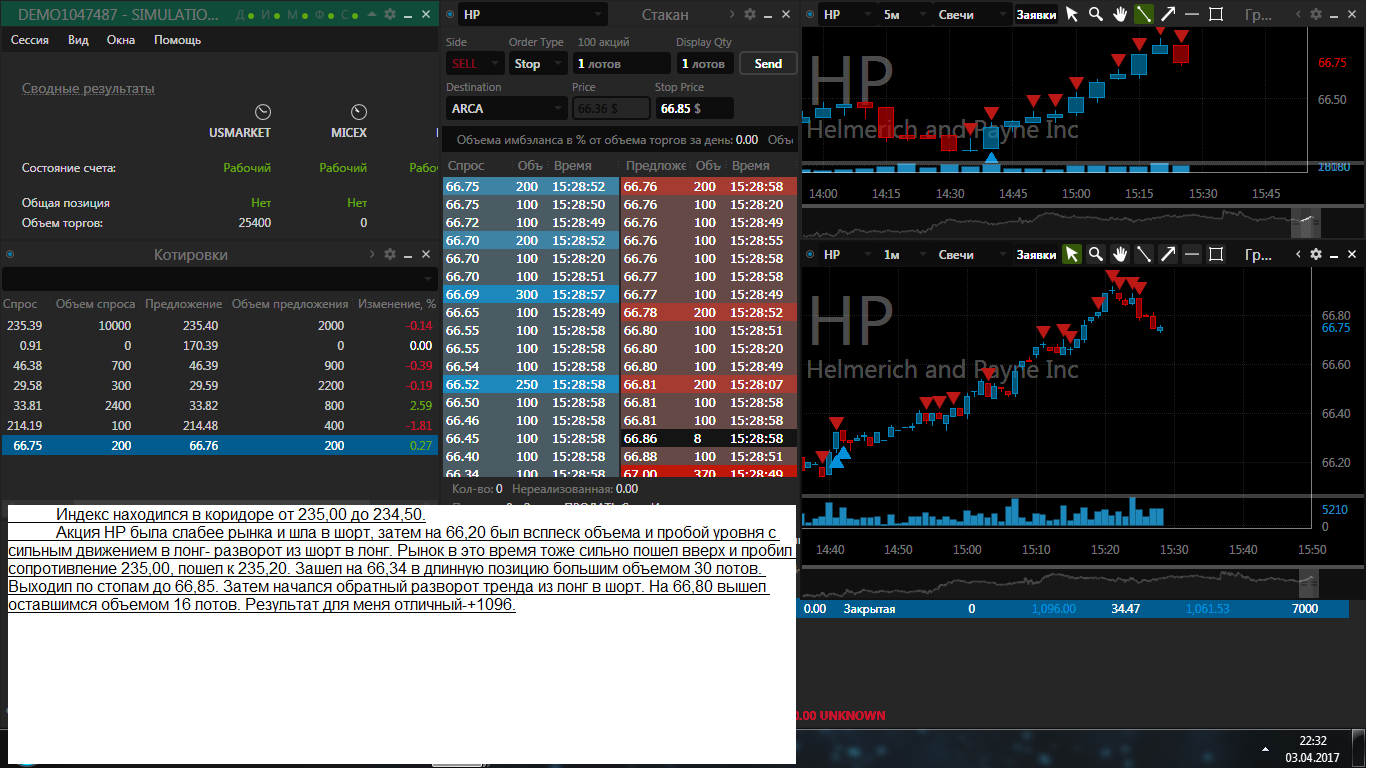
Task: Toggle the trend line tool in the 5м chart
Action: point(1144,14)
